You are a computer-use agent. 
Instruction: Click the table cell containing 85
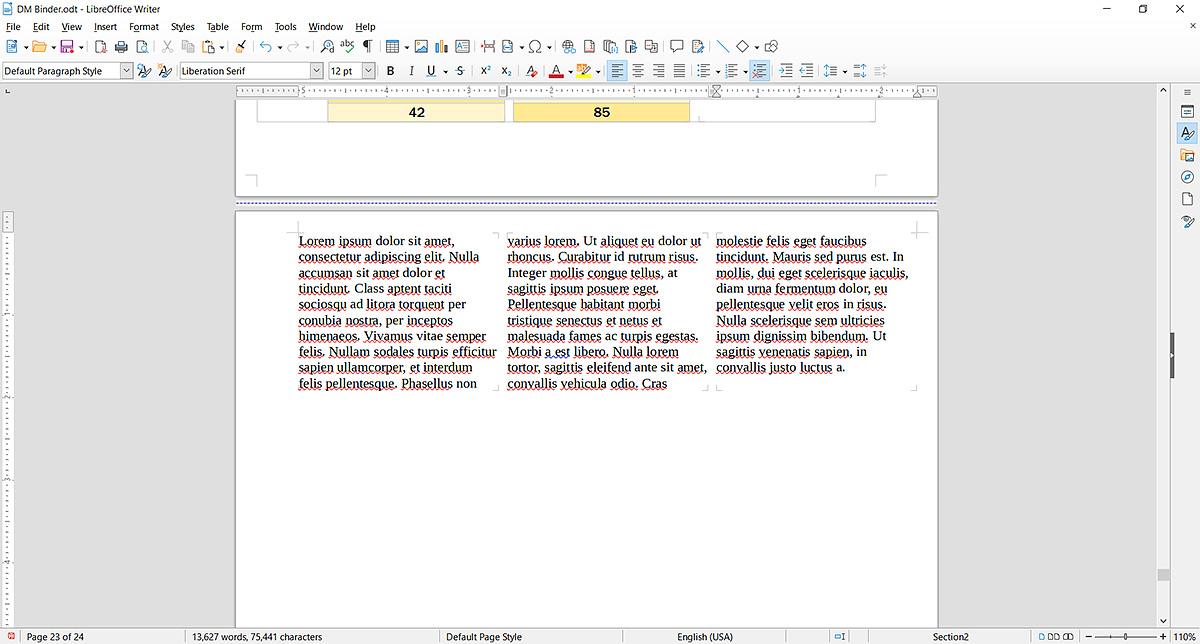(x=601, y=112)
